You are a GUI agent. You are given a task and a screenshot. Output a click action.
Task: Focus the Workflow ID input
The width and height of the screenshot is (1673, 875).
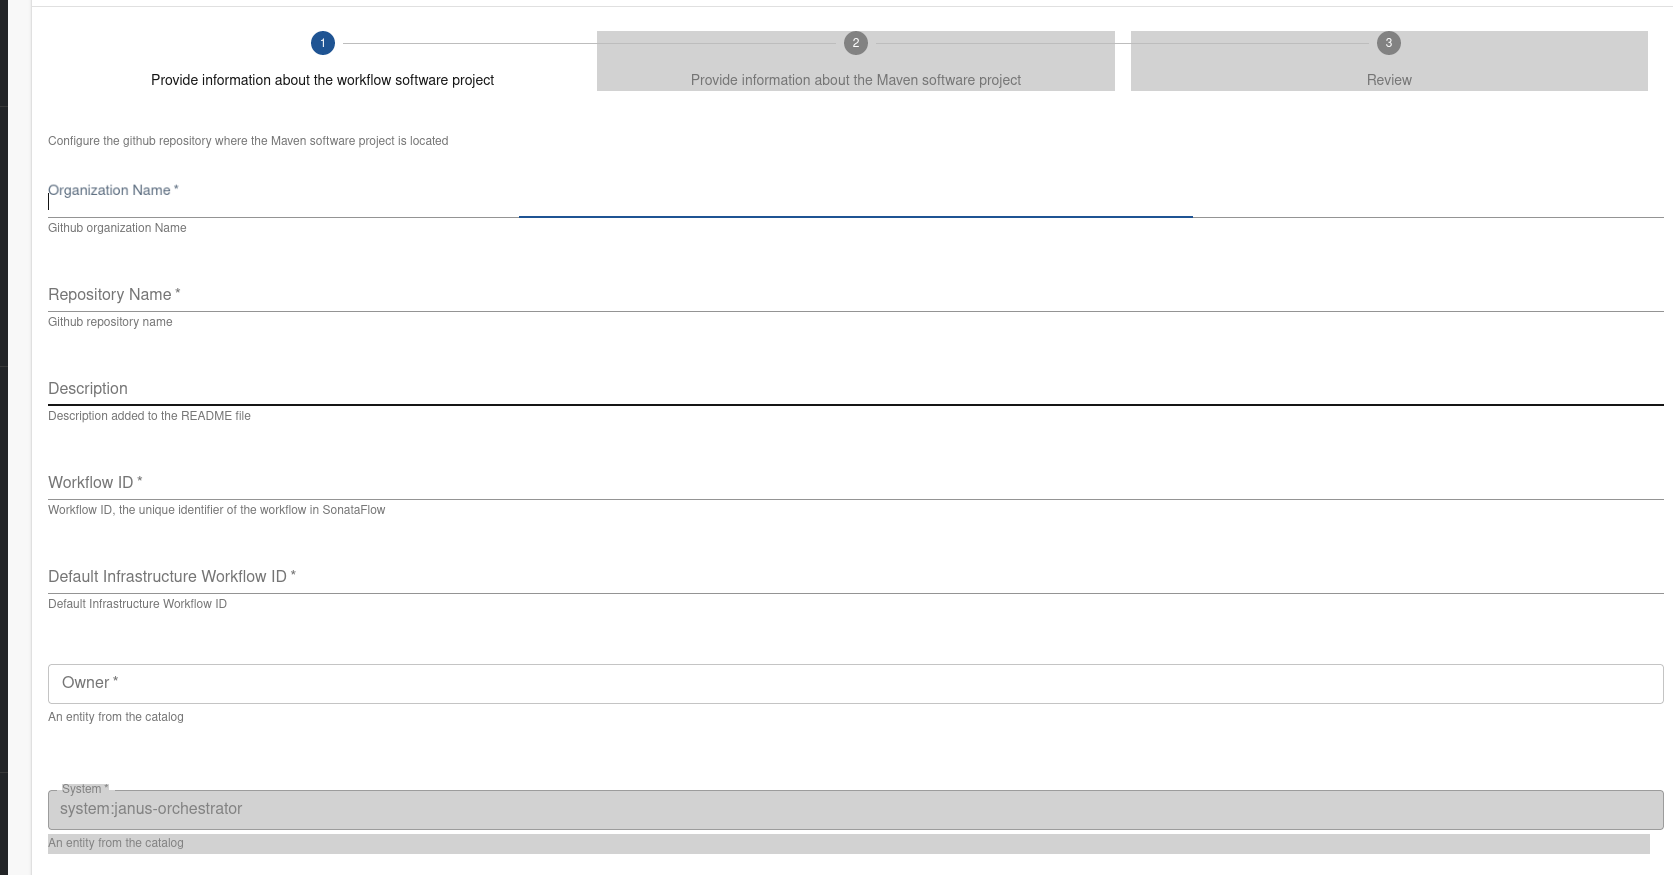(855, 483)
